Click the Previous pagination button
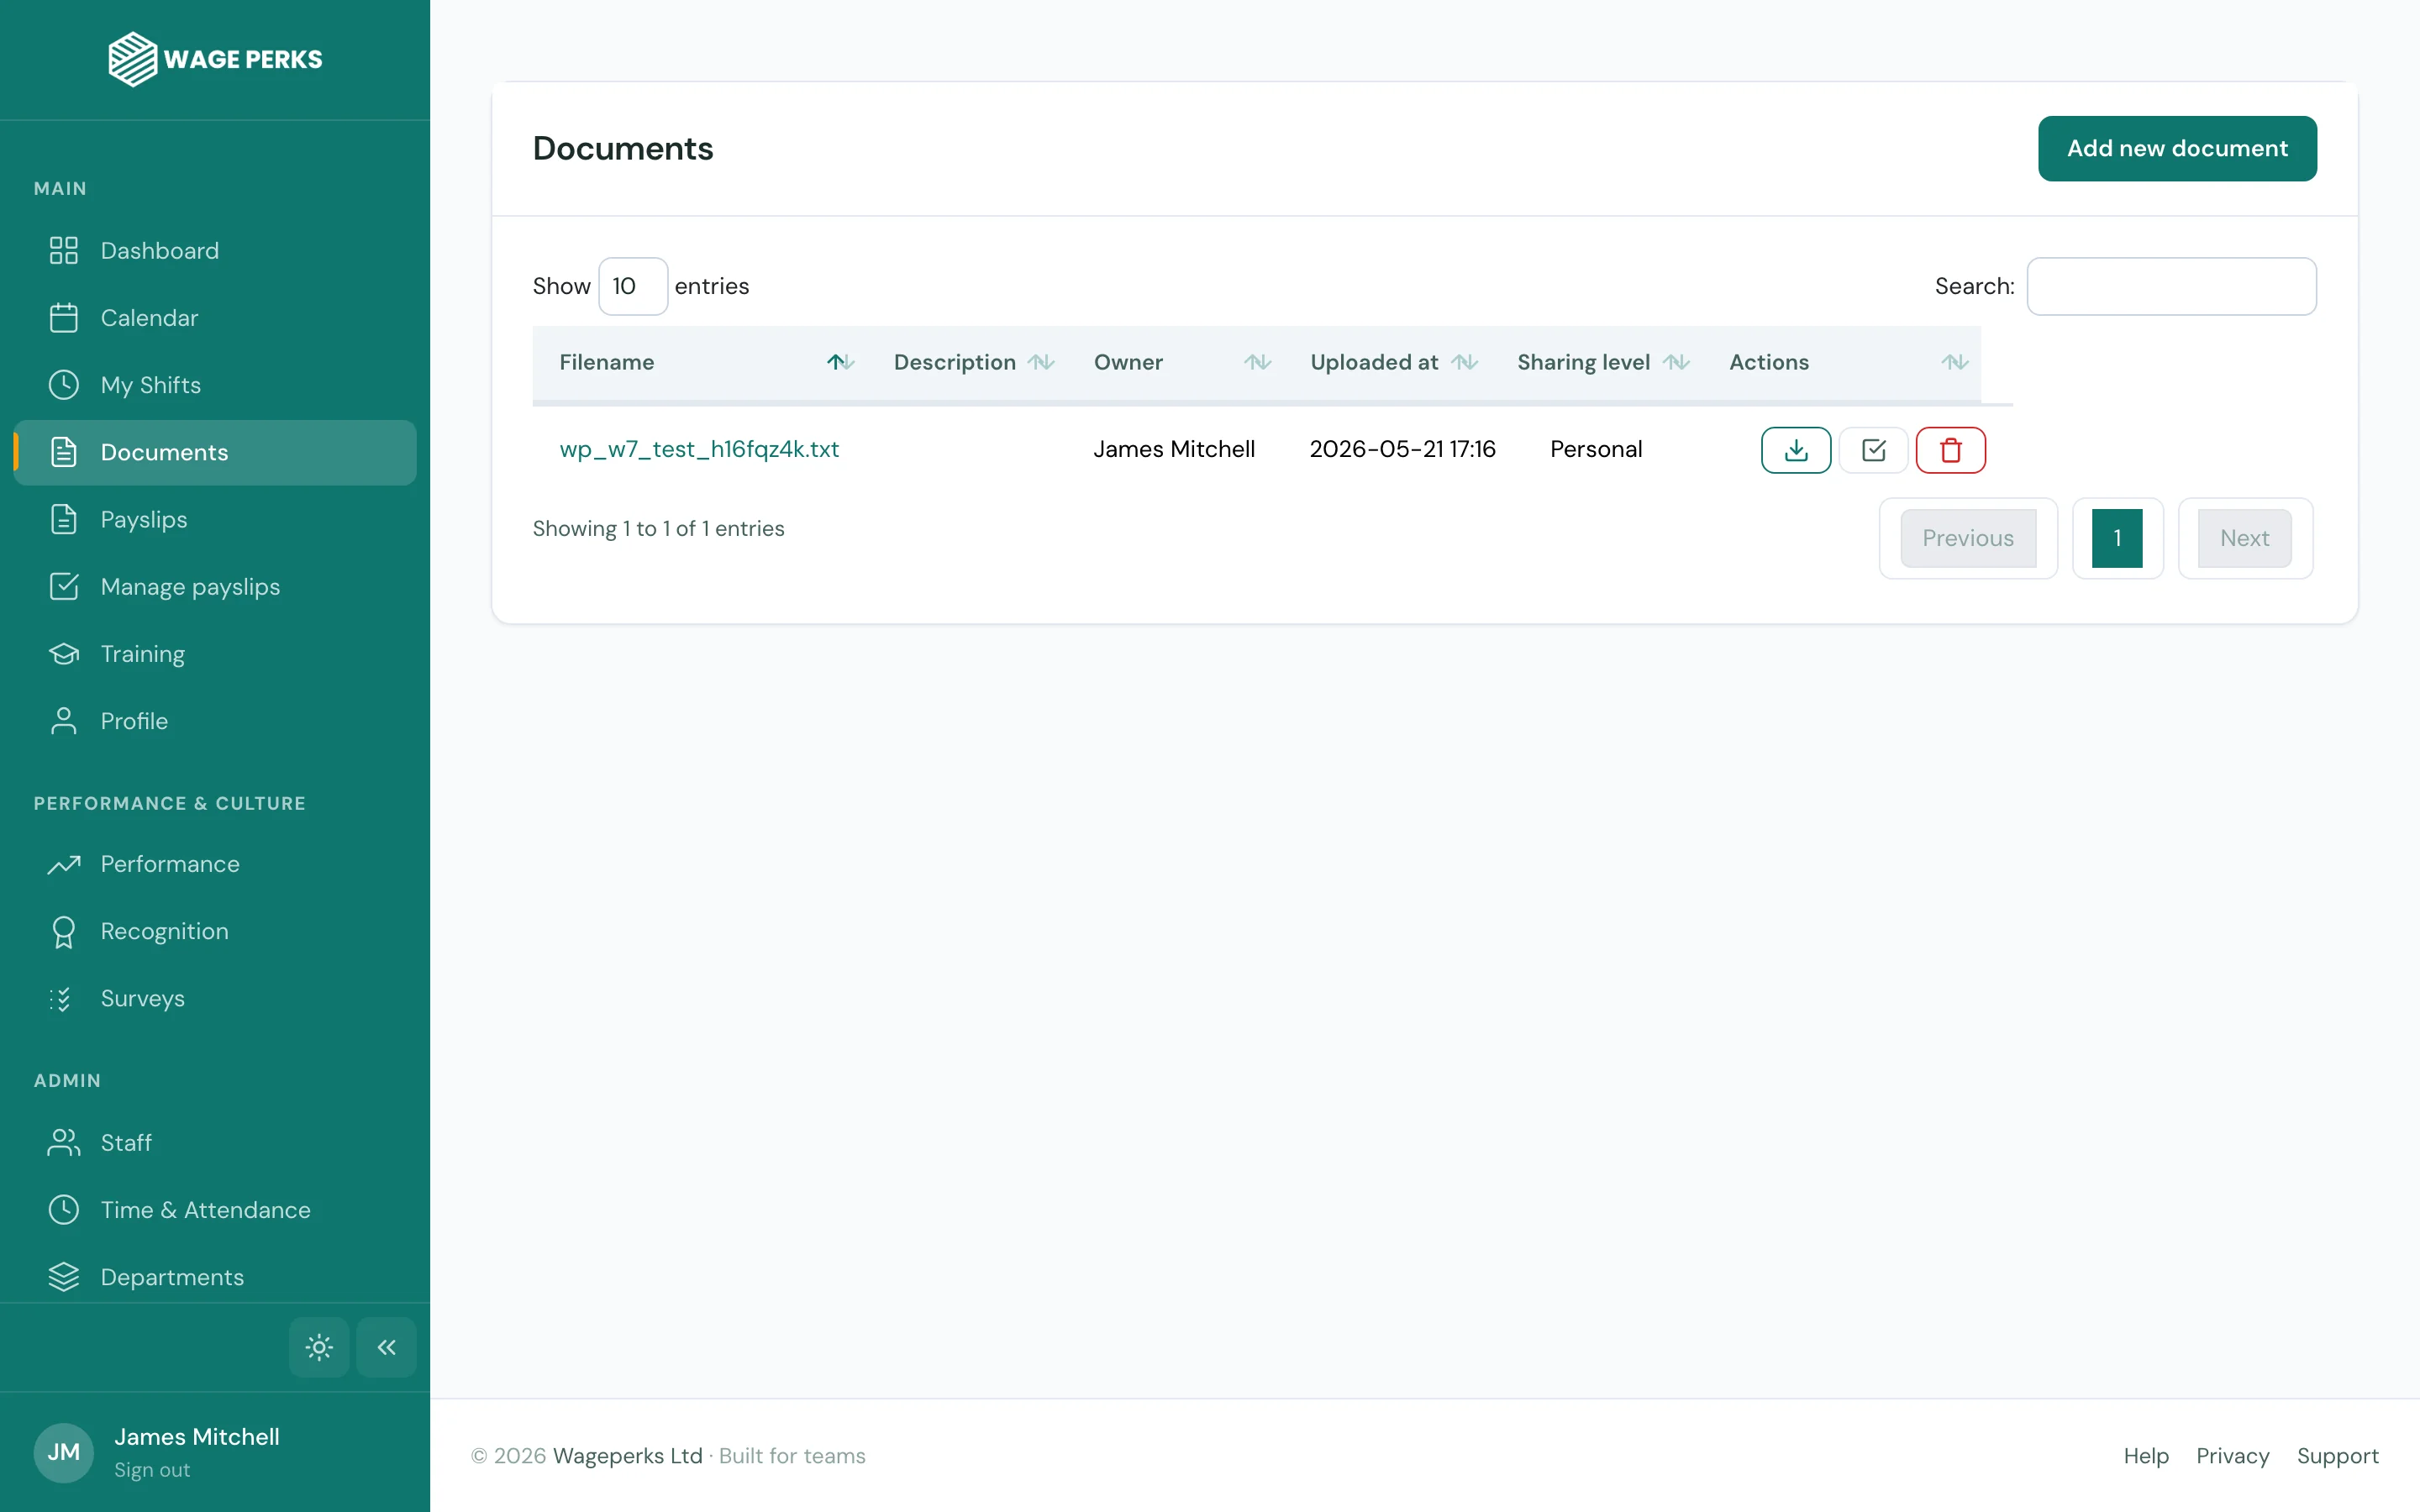 click(x=1968, y=538)
